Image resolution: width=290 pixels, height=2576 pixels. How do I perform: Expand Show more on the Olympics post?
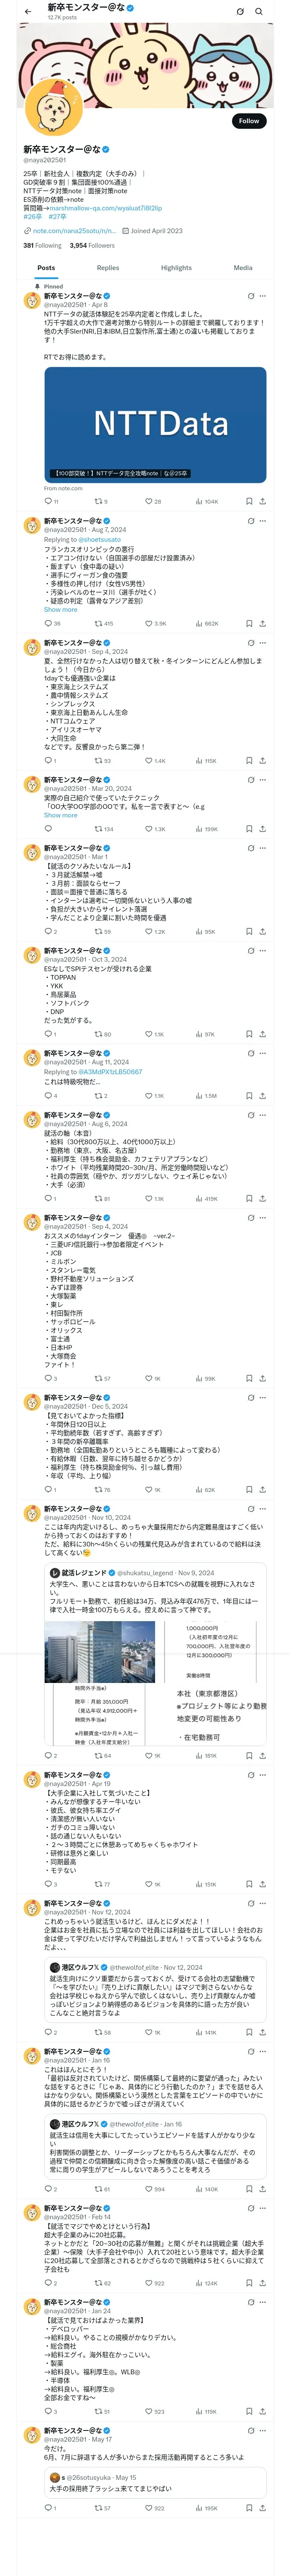(x=60, y=609)
